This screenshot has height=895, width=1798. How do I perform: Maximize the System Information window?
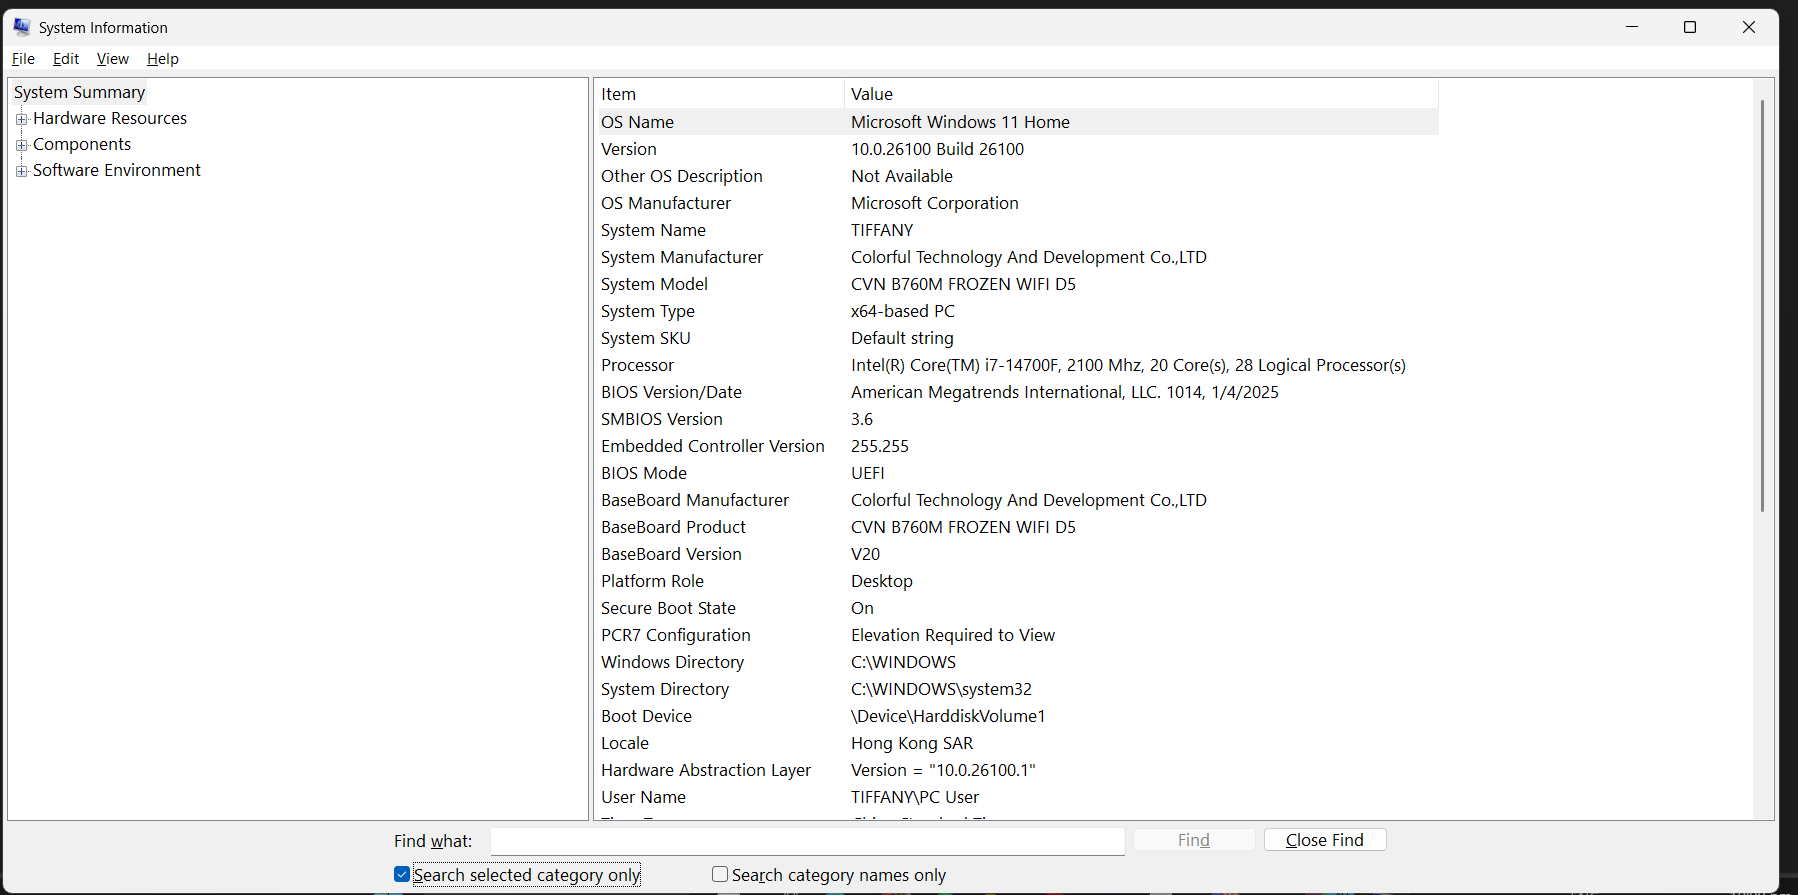[x=1690, y=27]
